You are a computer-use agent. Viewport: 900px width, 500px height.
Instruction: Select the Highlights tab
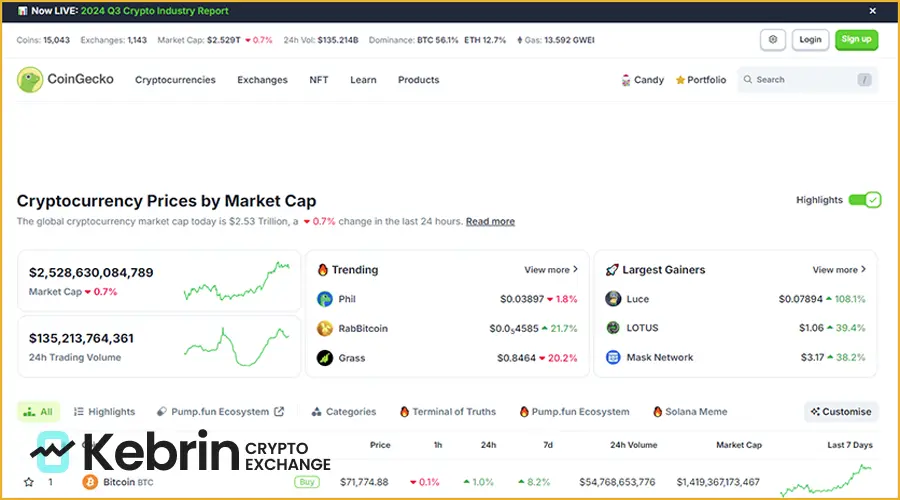104,412
